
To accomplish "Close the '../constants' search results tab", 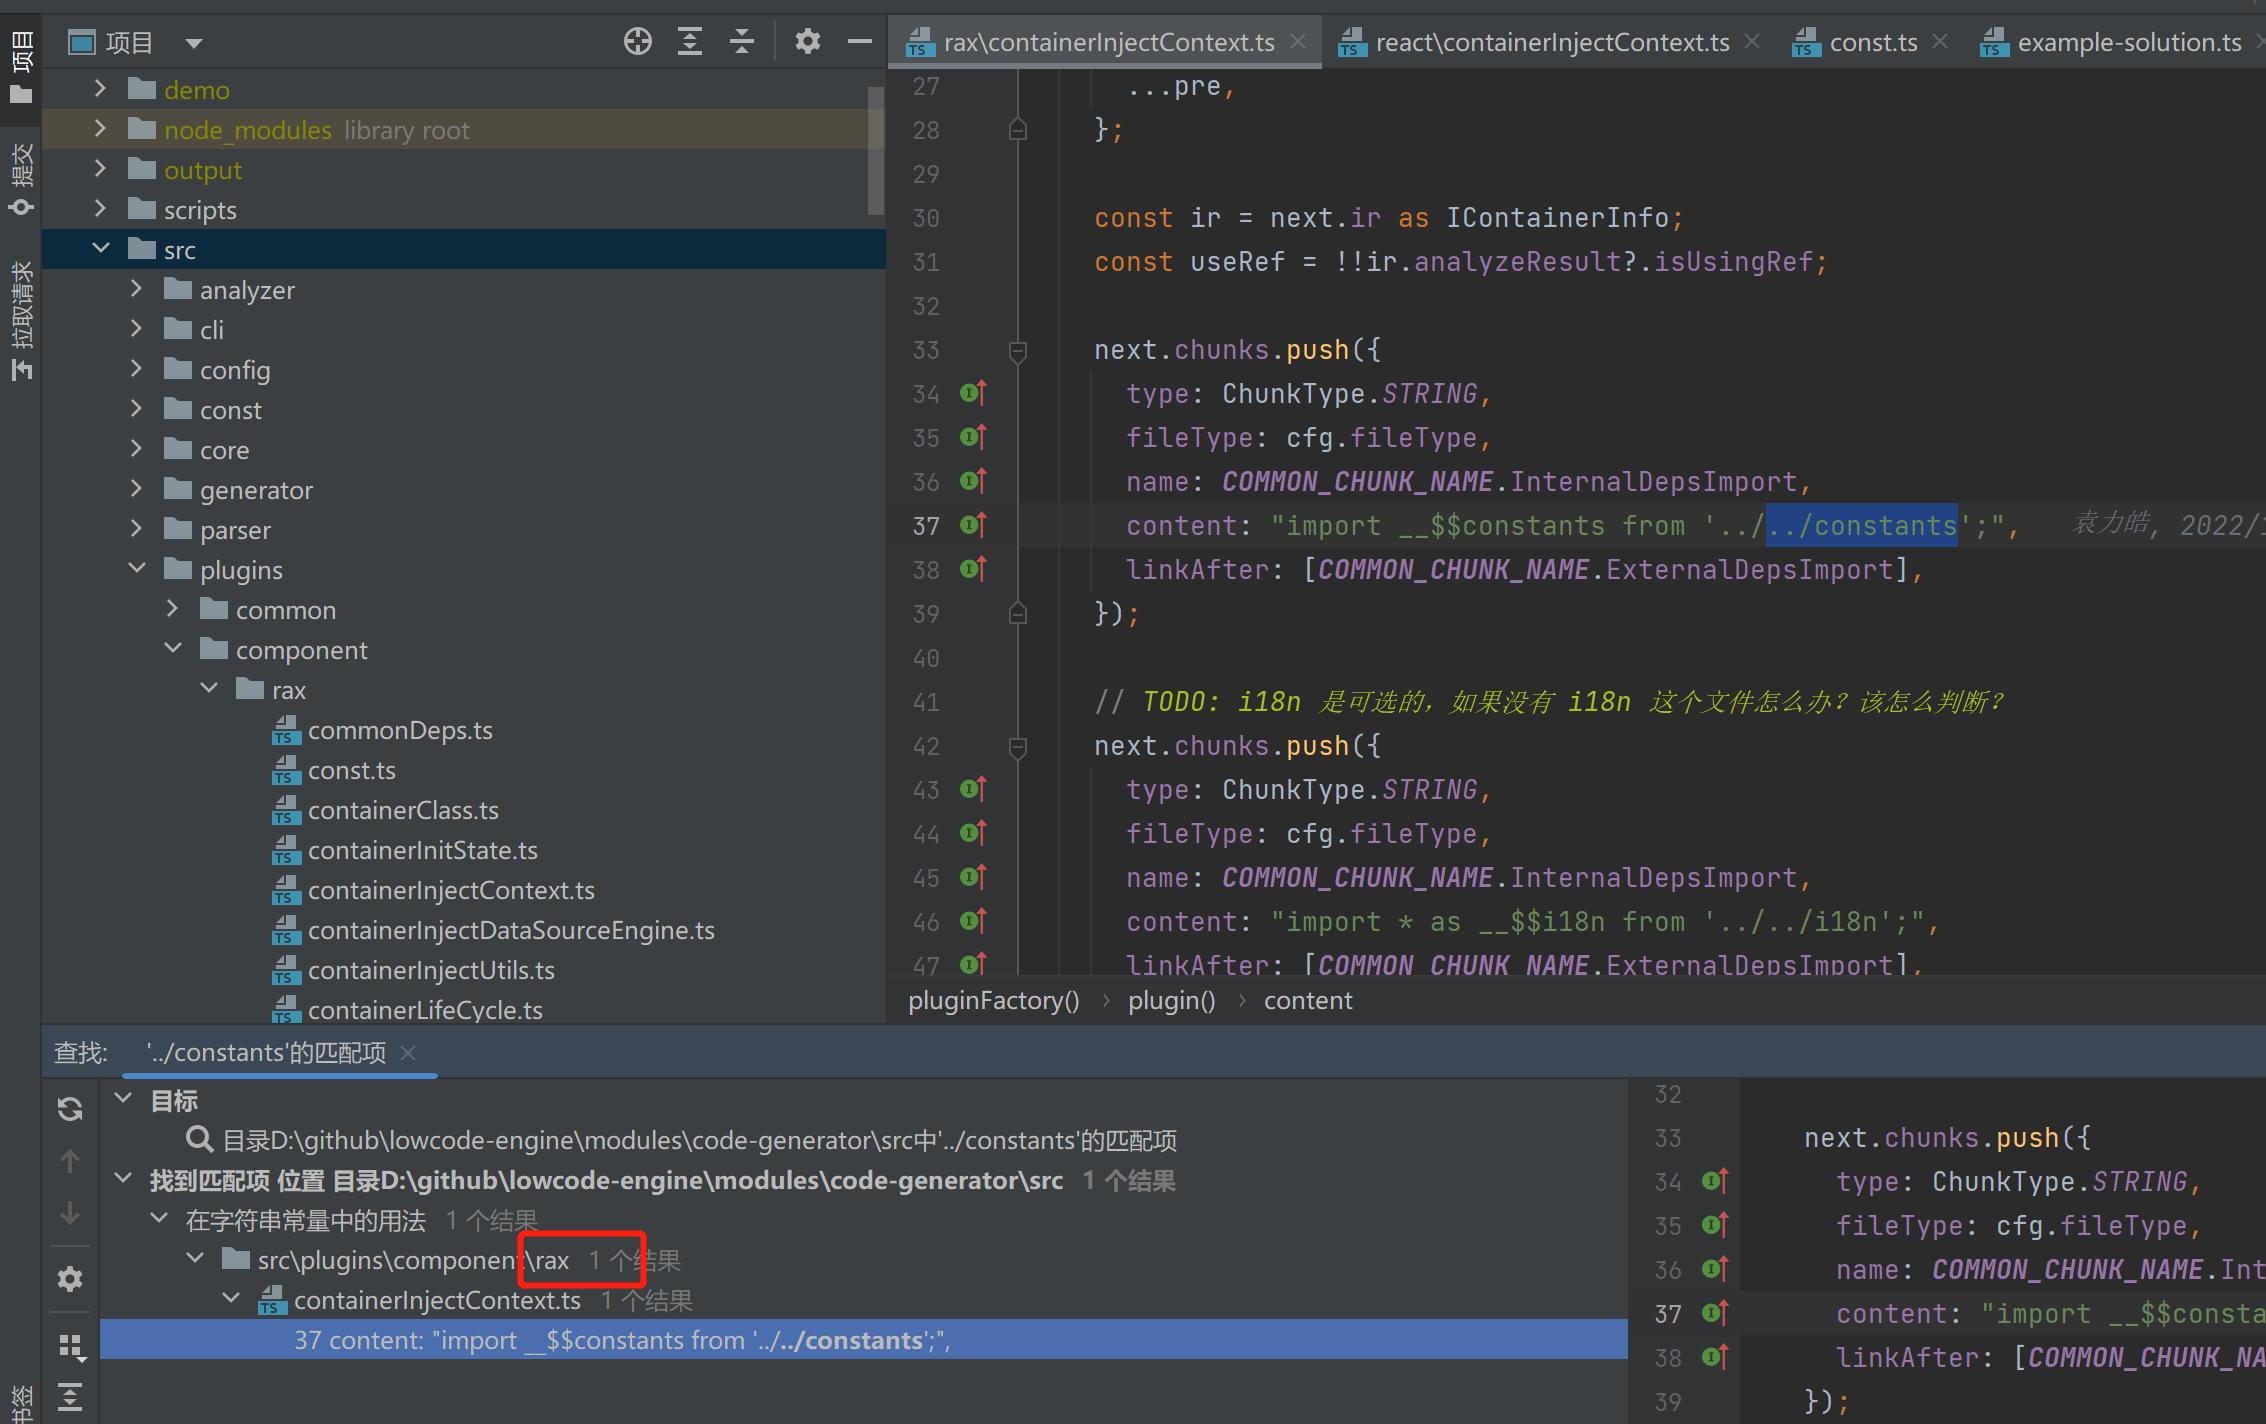I will [408, 1053].
